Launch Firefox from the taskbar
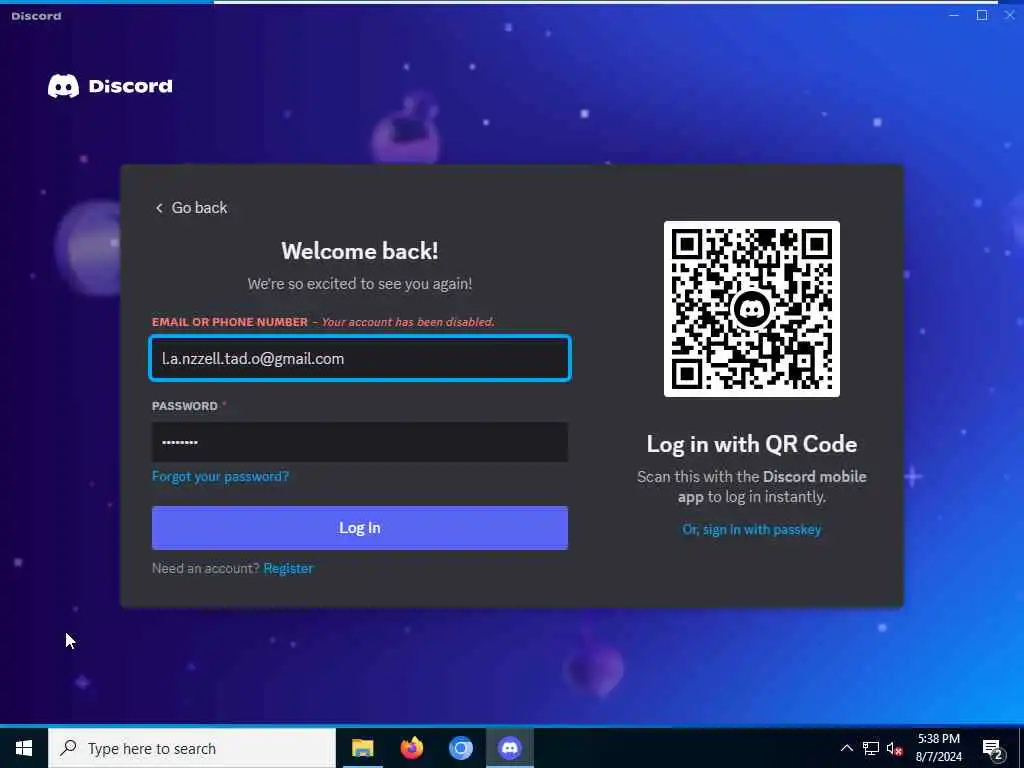 pos(411,748)
